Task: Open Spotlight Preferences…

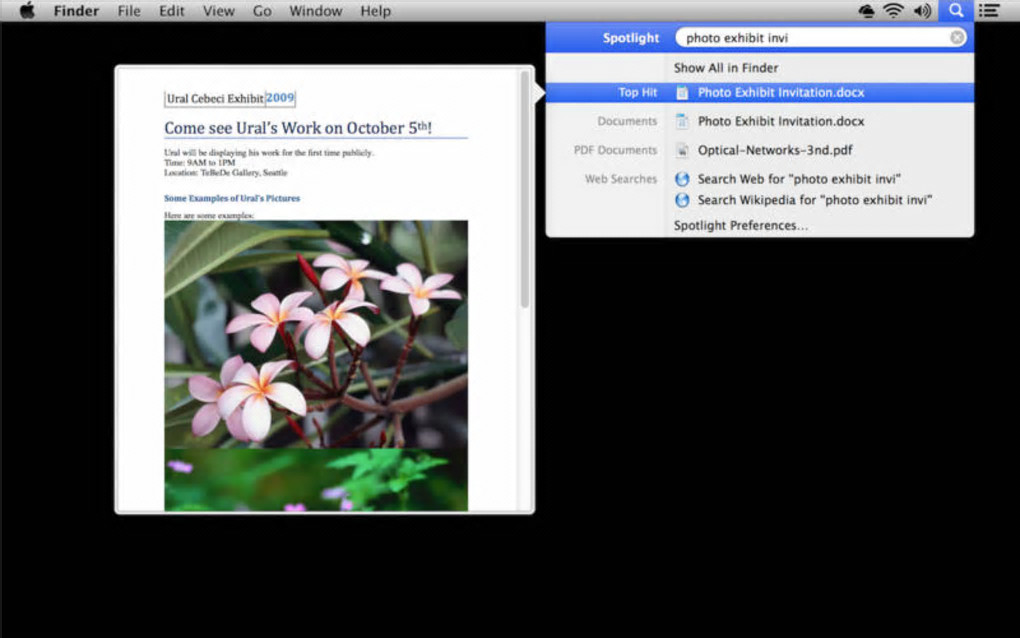Action: (741, 226)
